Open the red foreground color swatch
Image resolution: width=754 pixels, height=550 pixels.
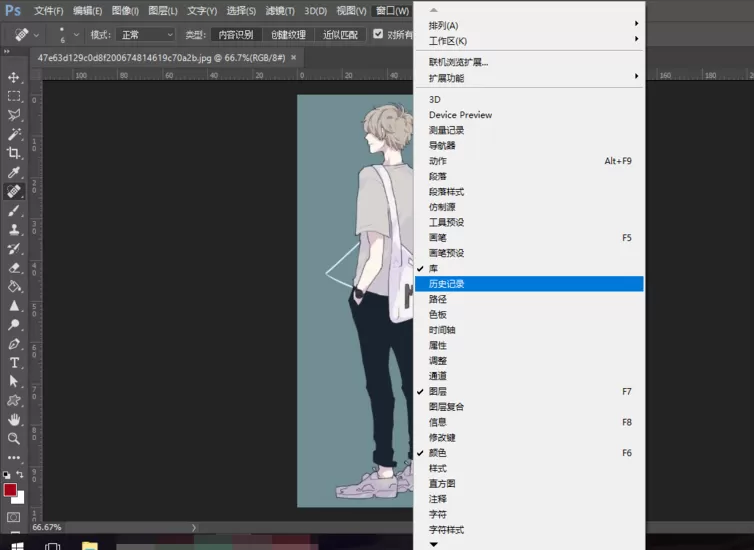tap(10, 490)
